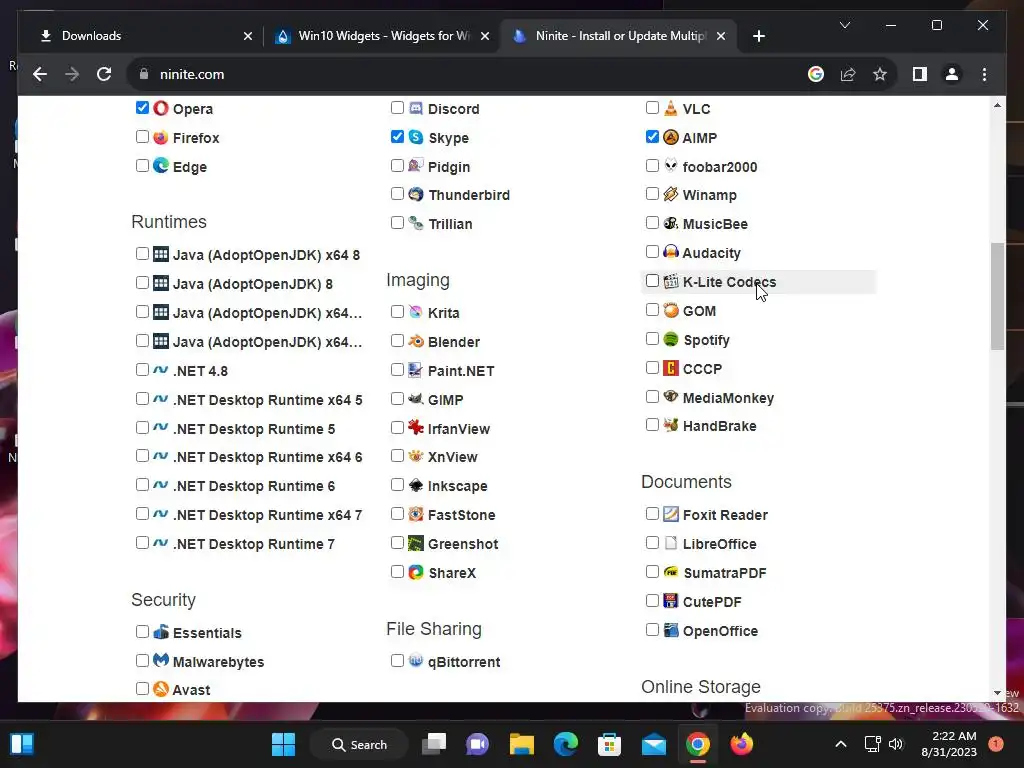Viewport: 1024px width, 768px height.
Task: Click the page vertical scrollbar thumb
Action: (x=997, y=296)
